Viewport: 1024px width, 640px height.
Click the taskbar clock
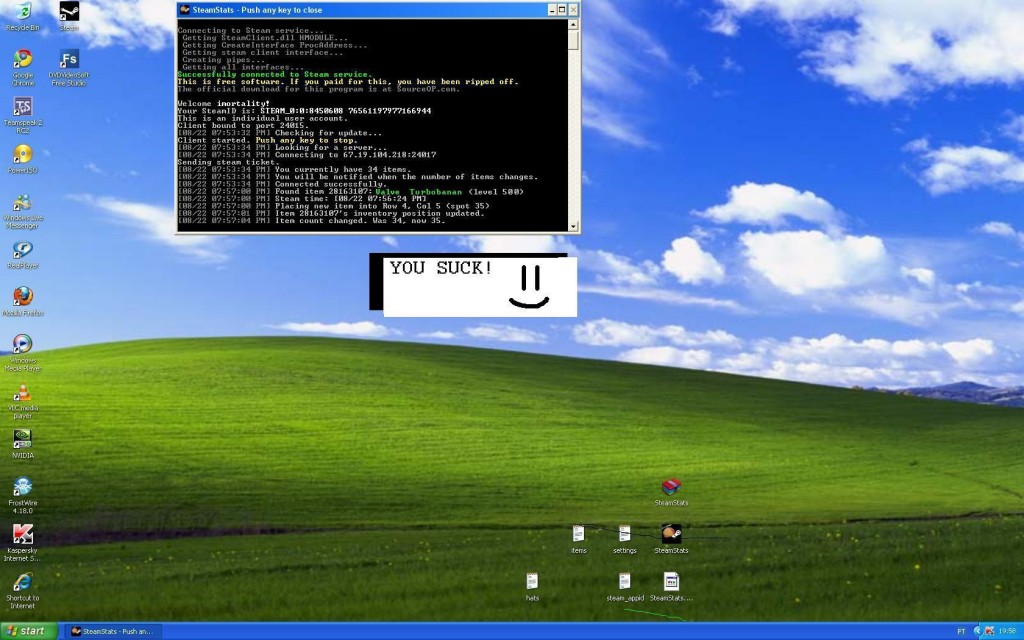tap(1007, 631)
